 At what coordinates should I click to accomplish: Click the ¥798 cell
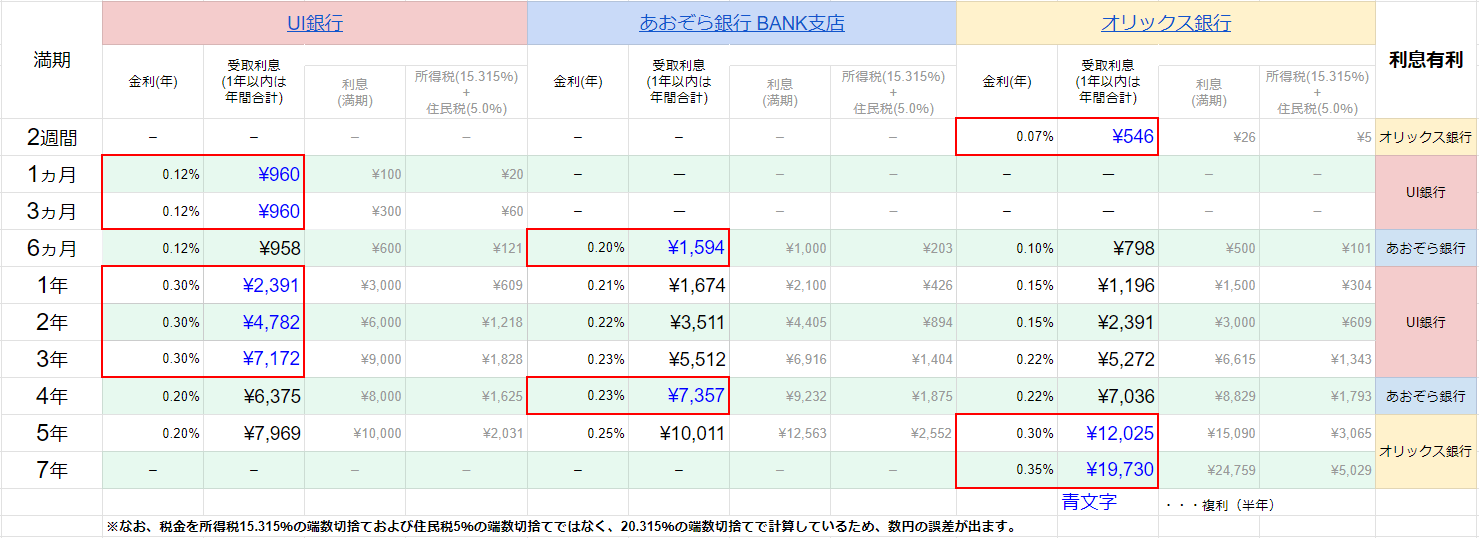point(1107,248)
